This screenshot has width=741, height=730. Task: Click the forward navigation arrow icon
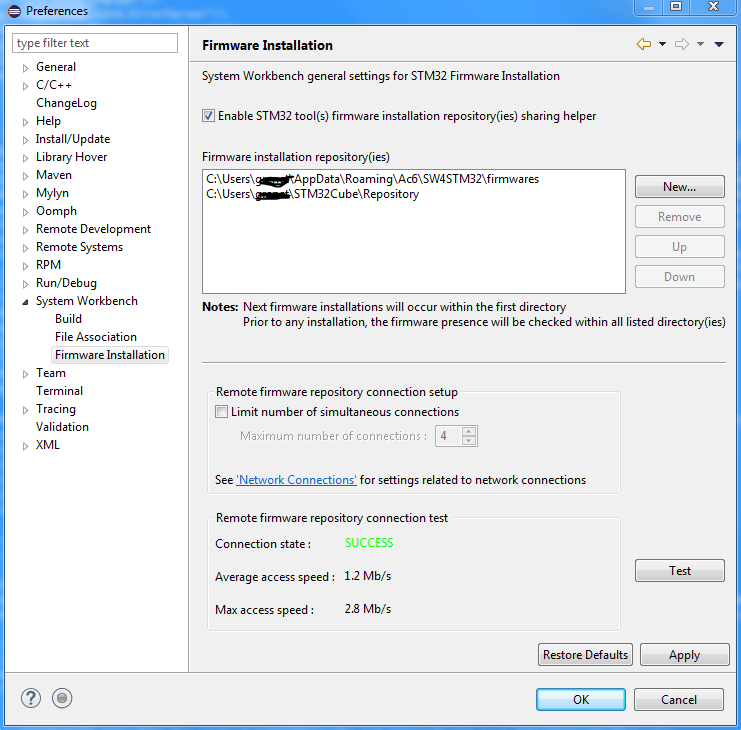pos(682,44)
